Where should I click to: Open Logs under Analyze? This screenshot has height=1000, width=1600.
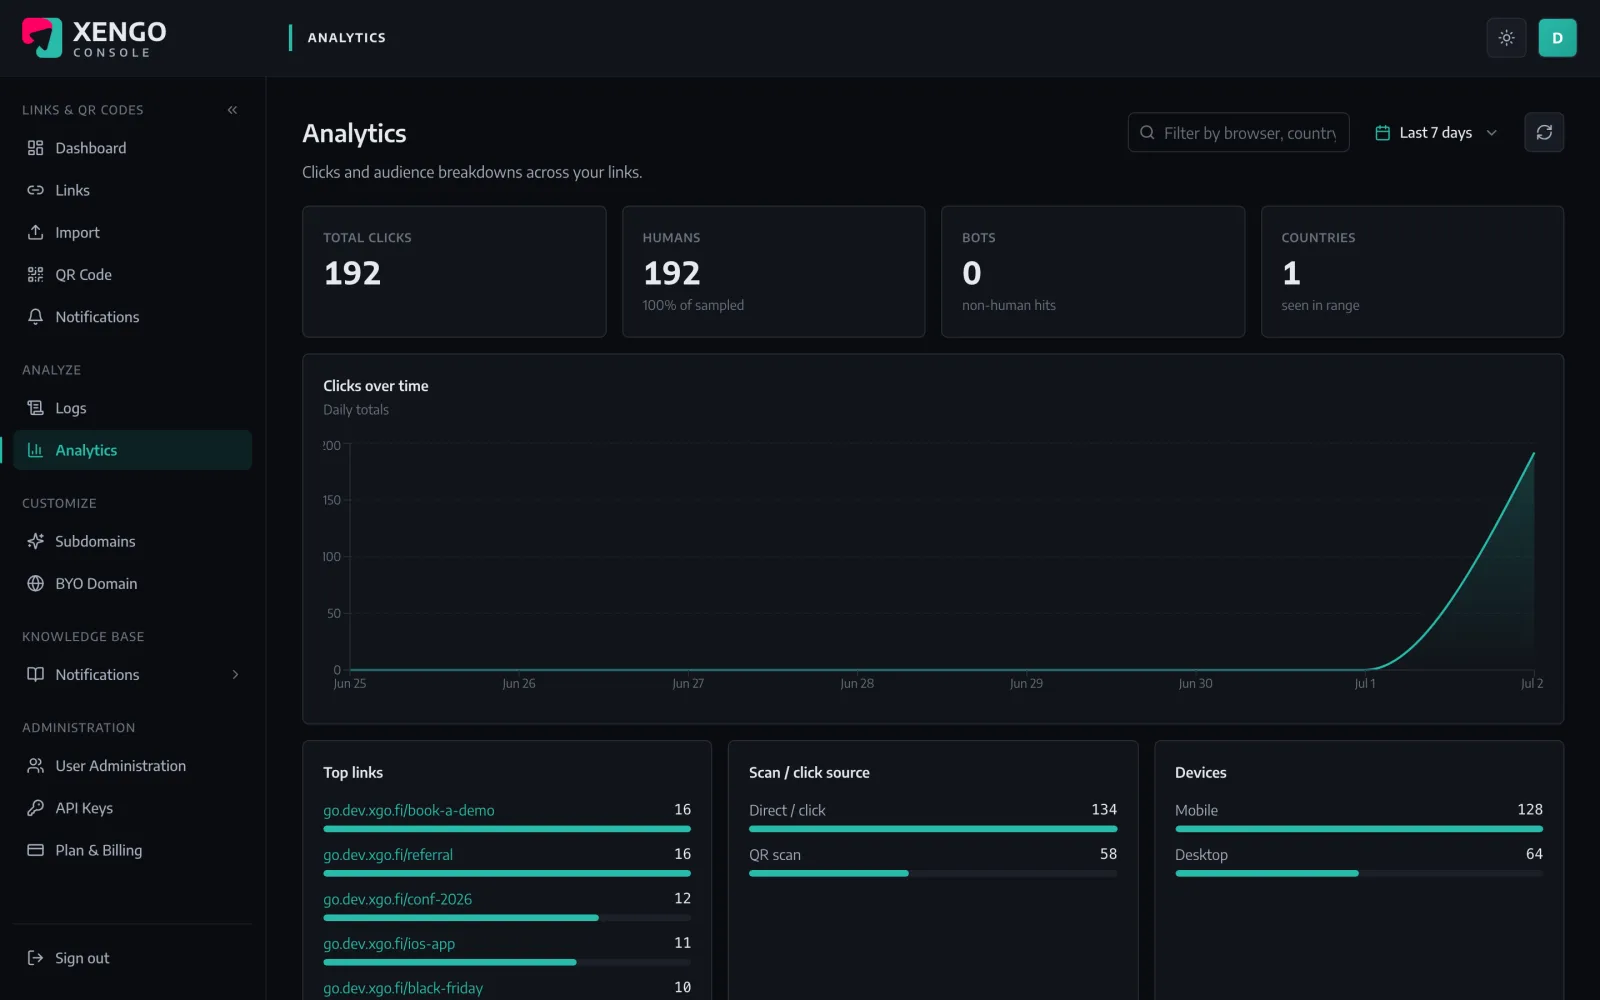(x=132, y=408)
